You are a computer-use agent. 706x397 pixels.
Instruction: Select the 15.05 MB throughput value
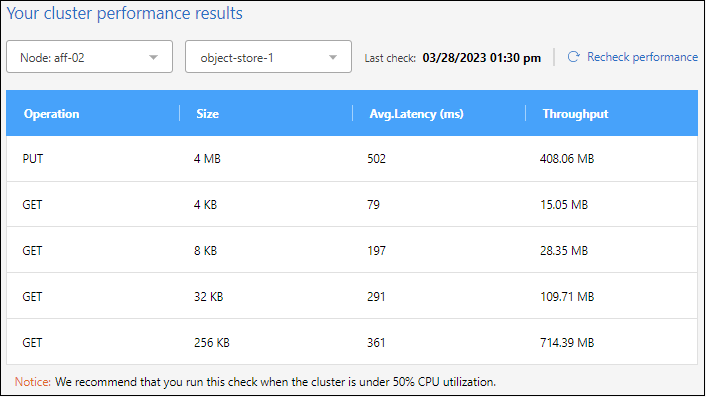(564, 205)
